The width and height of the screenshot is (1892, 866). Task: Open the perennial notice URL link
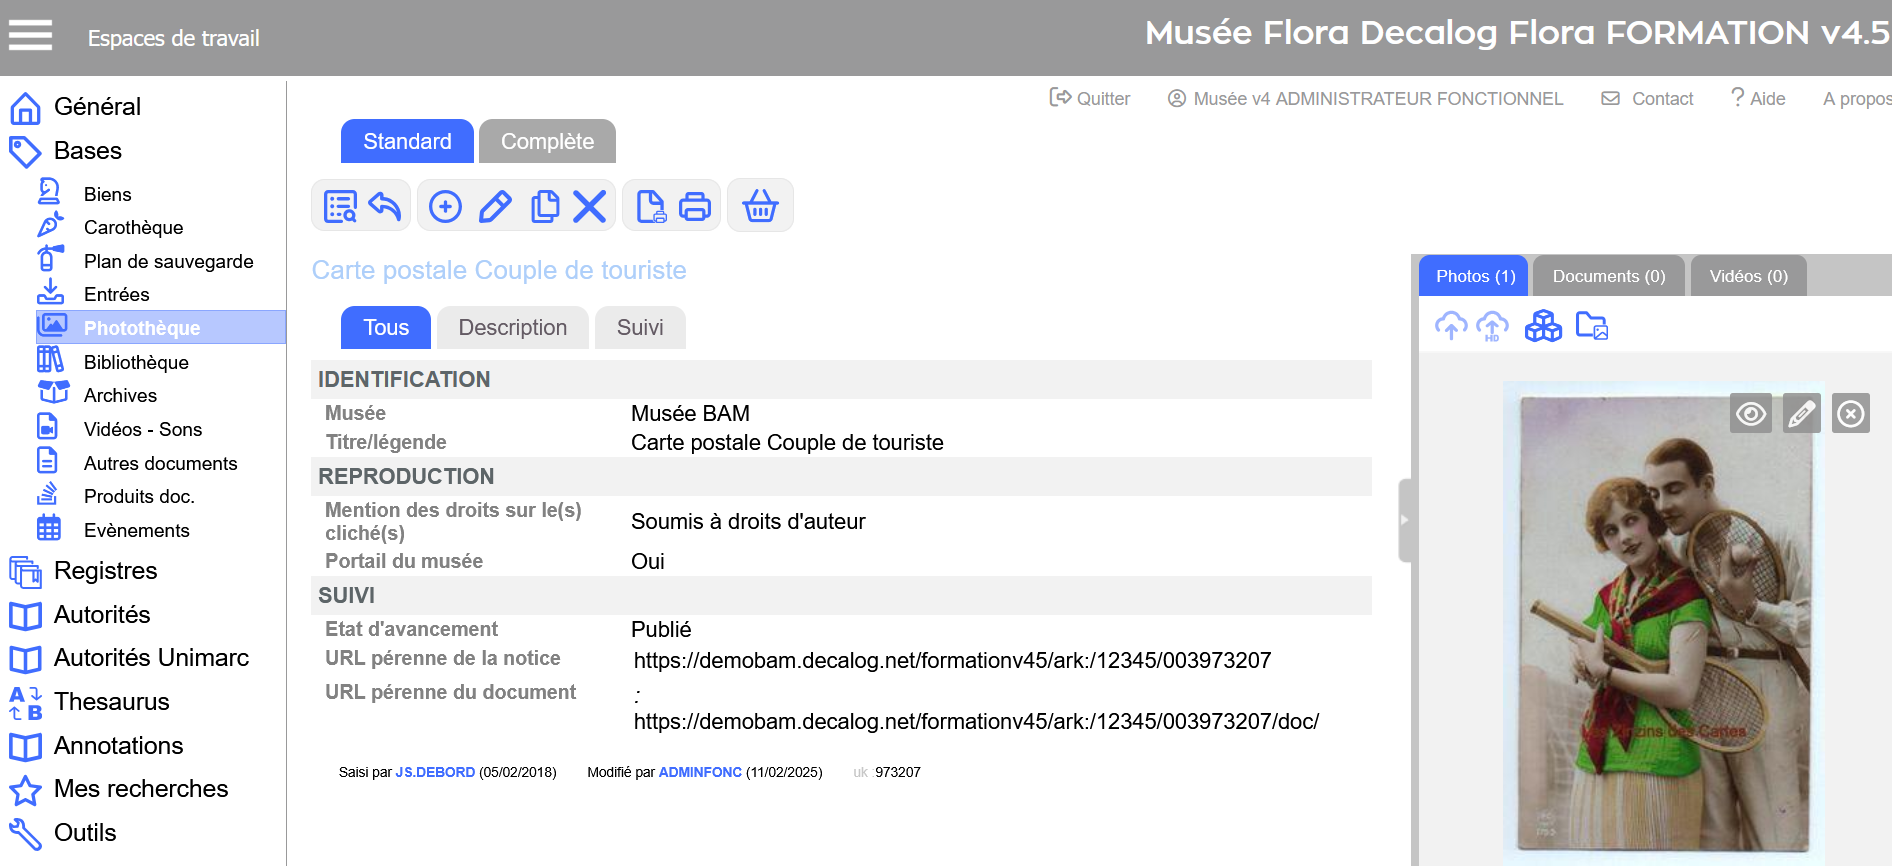pyautogui.click(x=952, y=661)
